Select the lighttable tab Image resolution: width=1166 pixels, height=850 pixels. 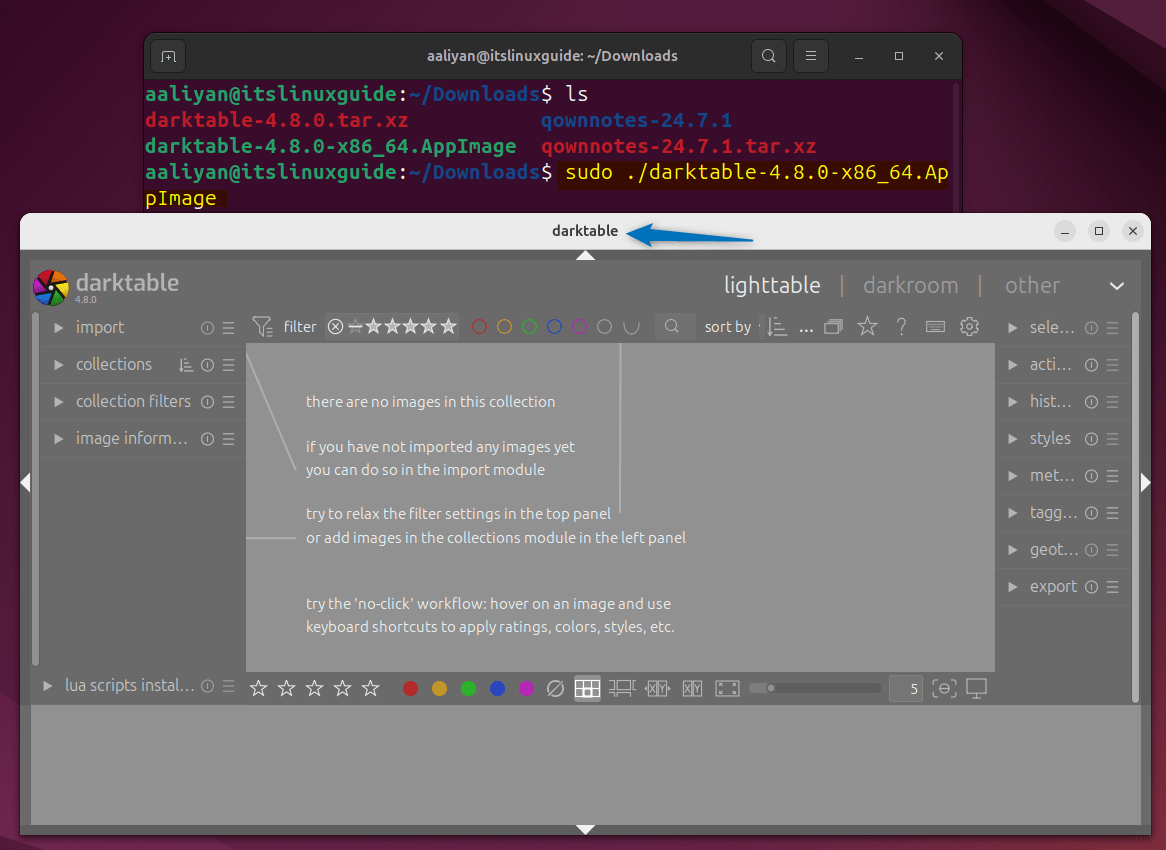(772, 285)
